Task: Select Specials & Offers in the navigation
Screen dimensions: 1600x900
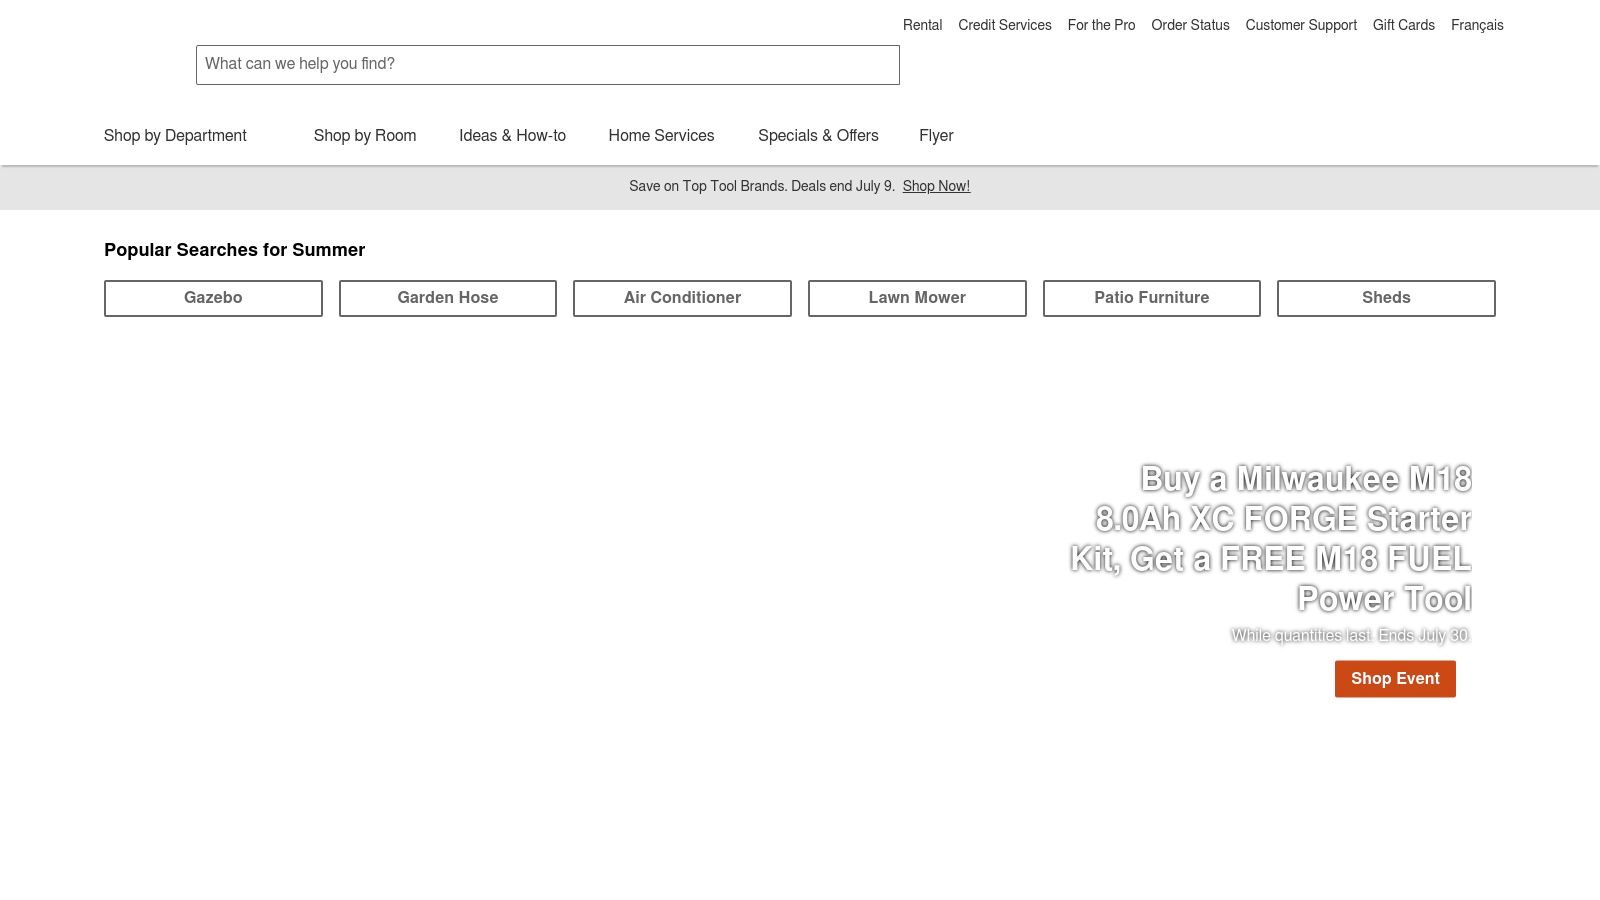Action: [x=818, y=136]
